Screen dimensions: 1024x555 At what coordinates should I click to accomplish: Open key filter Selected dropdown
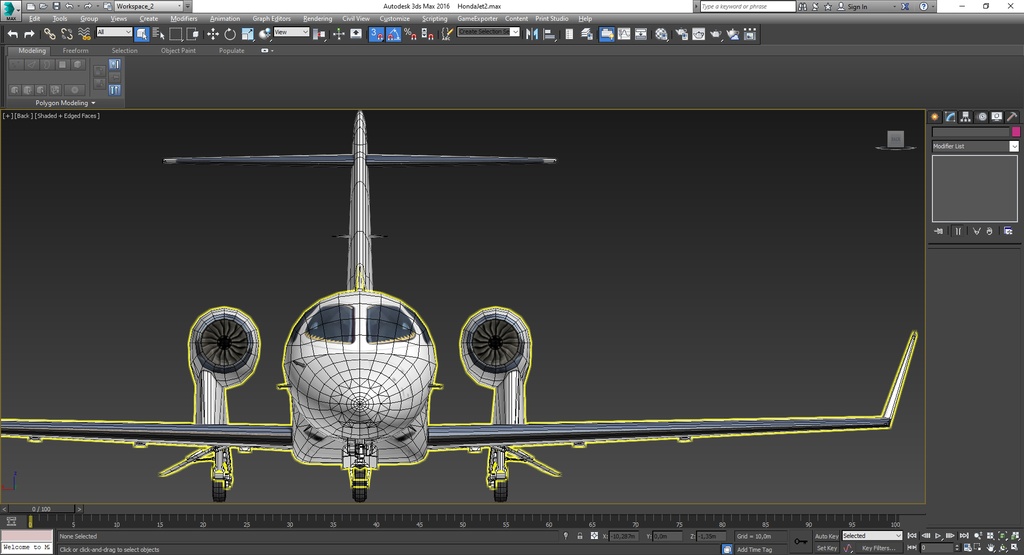coord(872,536)
